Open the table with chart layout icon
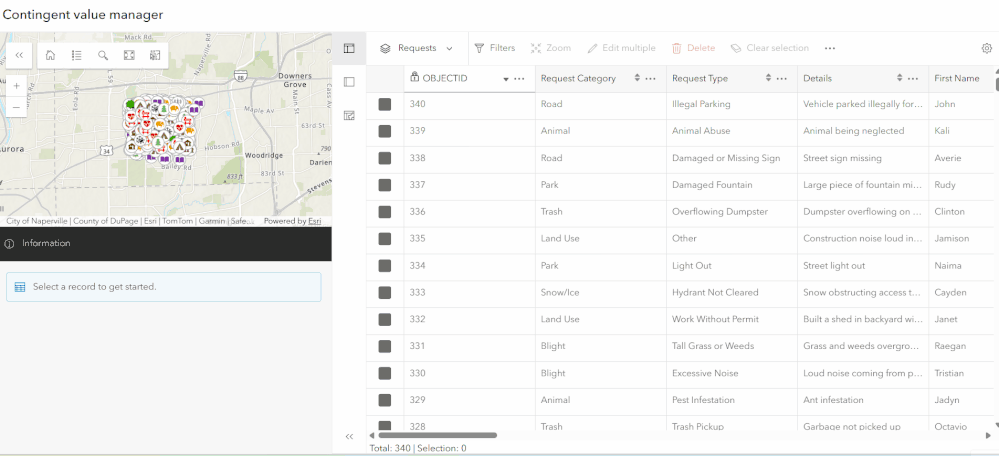Image resolution: width=999 pixels, height=456 pixels. point(349,115)
